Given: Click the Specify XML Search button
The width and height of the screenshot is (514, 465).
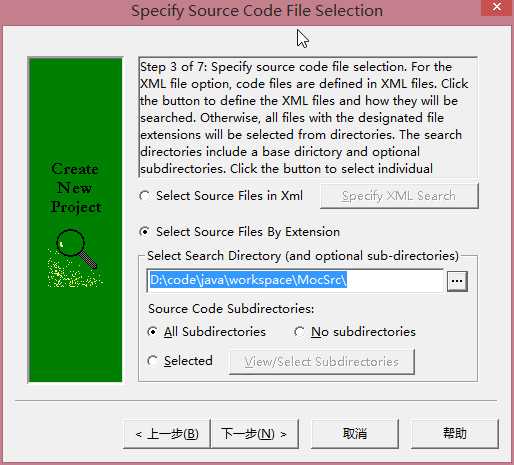Looking at the screenshot, I should tap(399, 196).
